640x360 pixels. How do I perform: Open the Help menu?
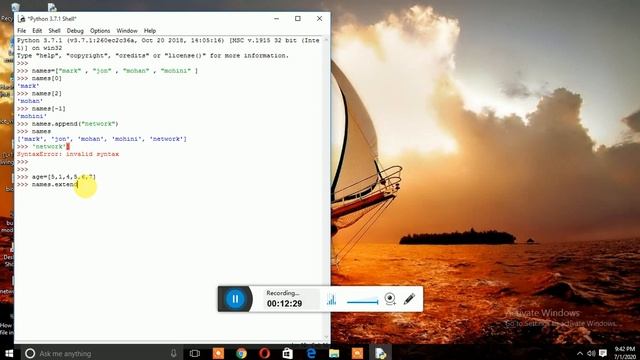[150, 31]
